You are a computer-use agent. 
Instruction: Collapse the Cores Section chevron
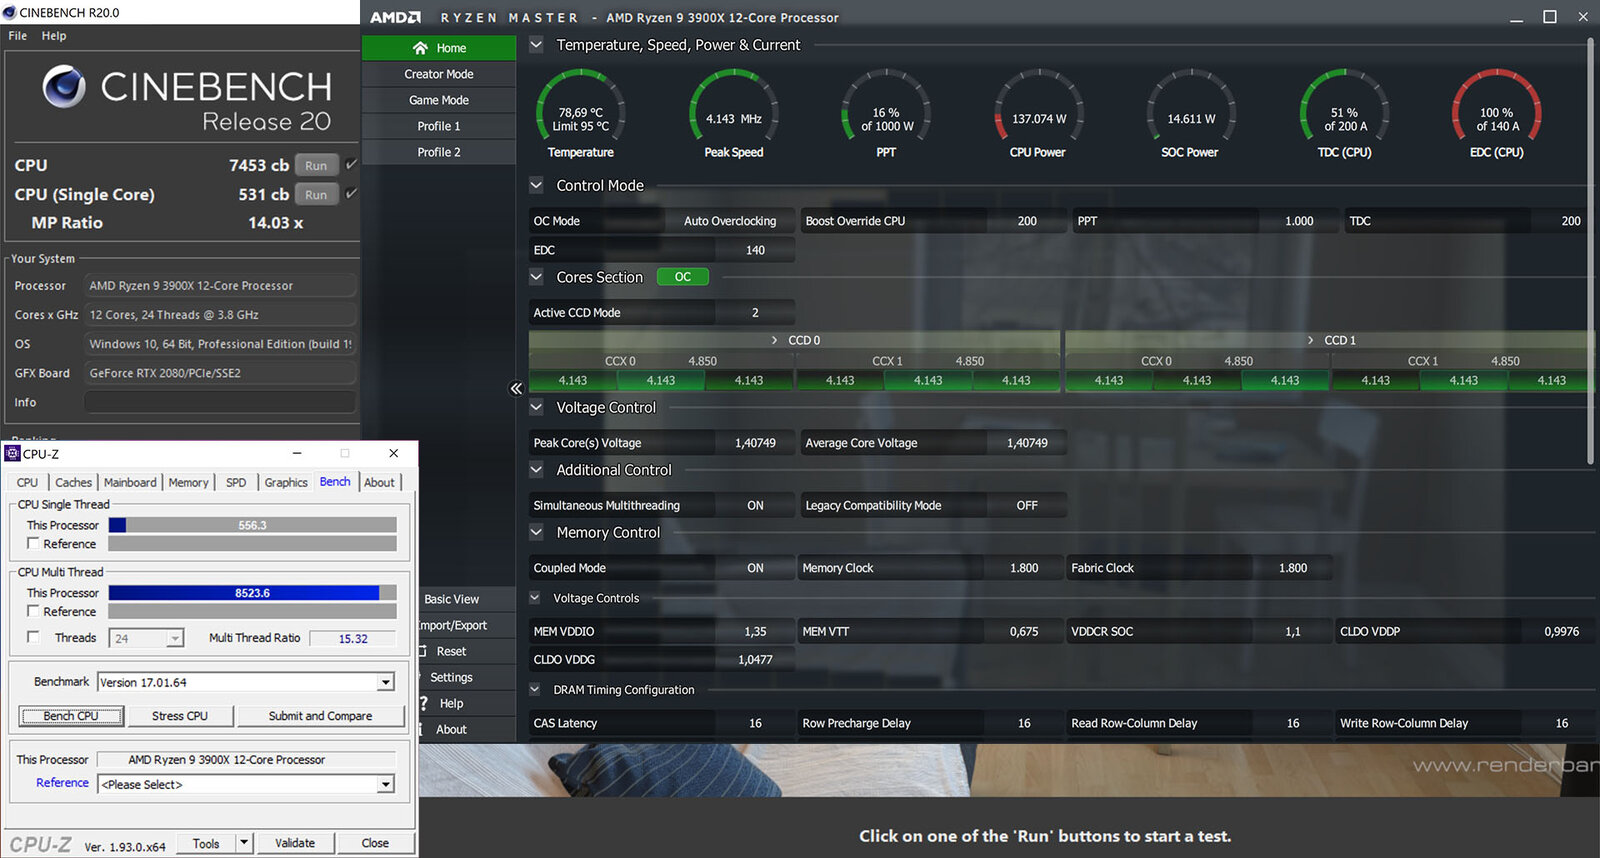tap(536, 277)
